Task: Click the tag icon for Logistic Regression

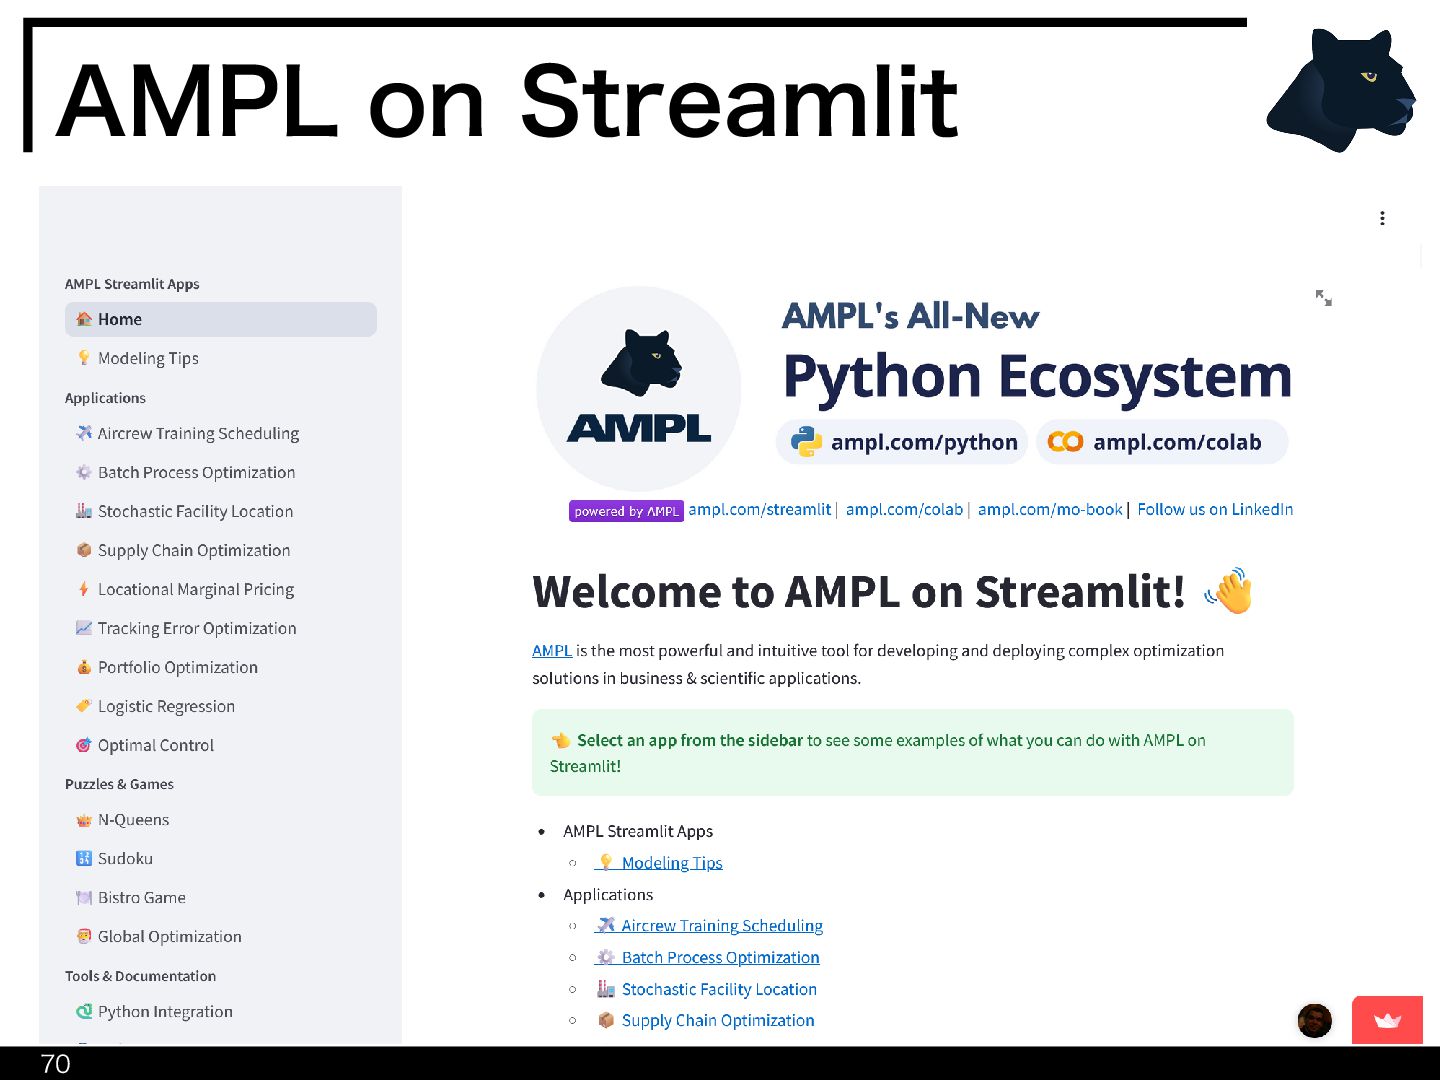Action: (84, 706)
